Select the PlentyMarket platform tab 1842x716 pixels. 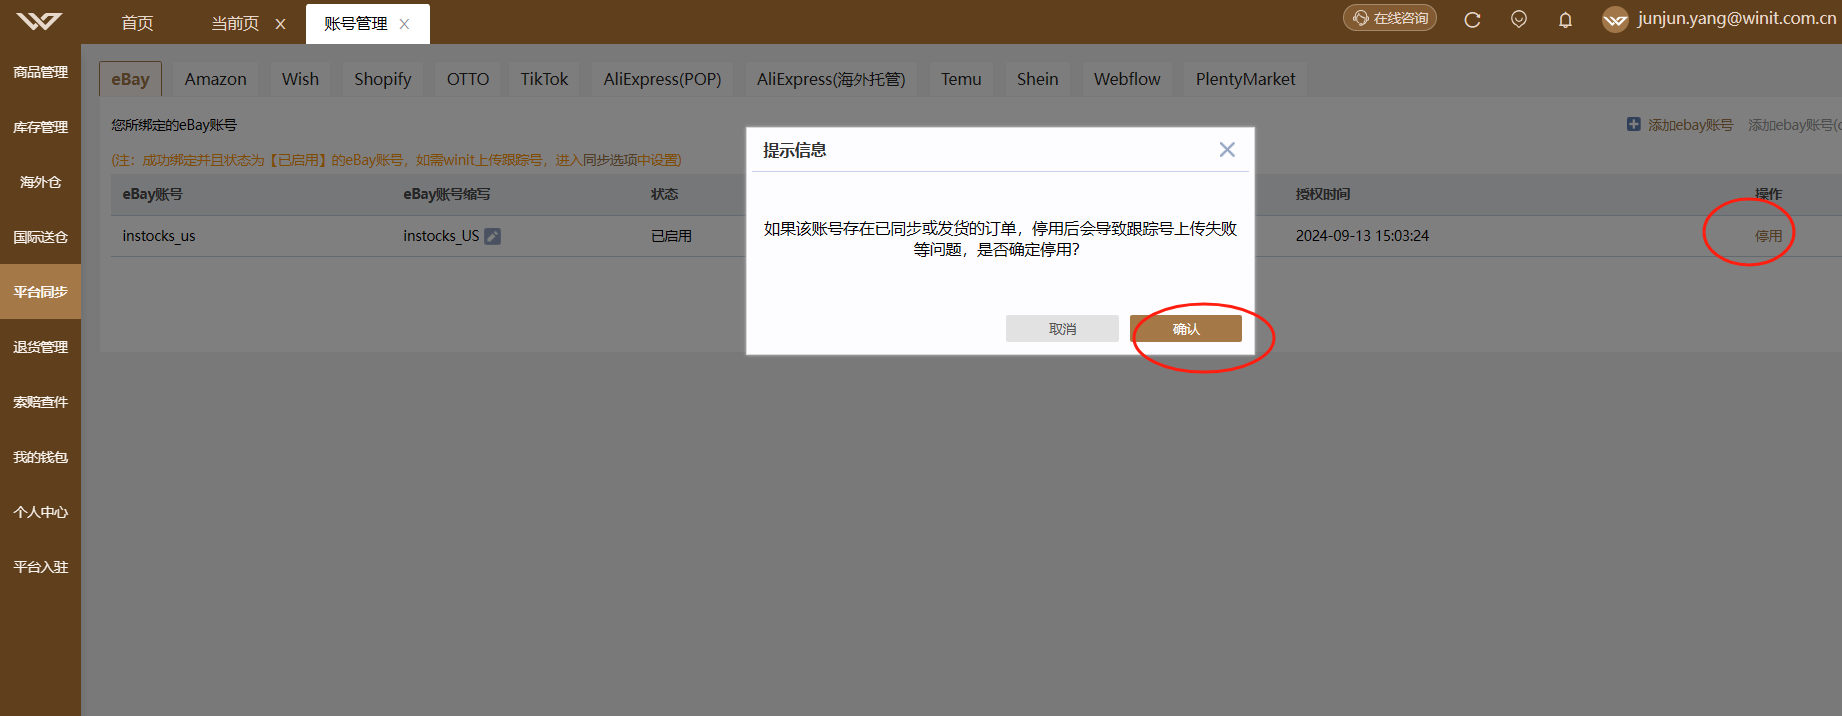coord(1245,79)
